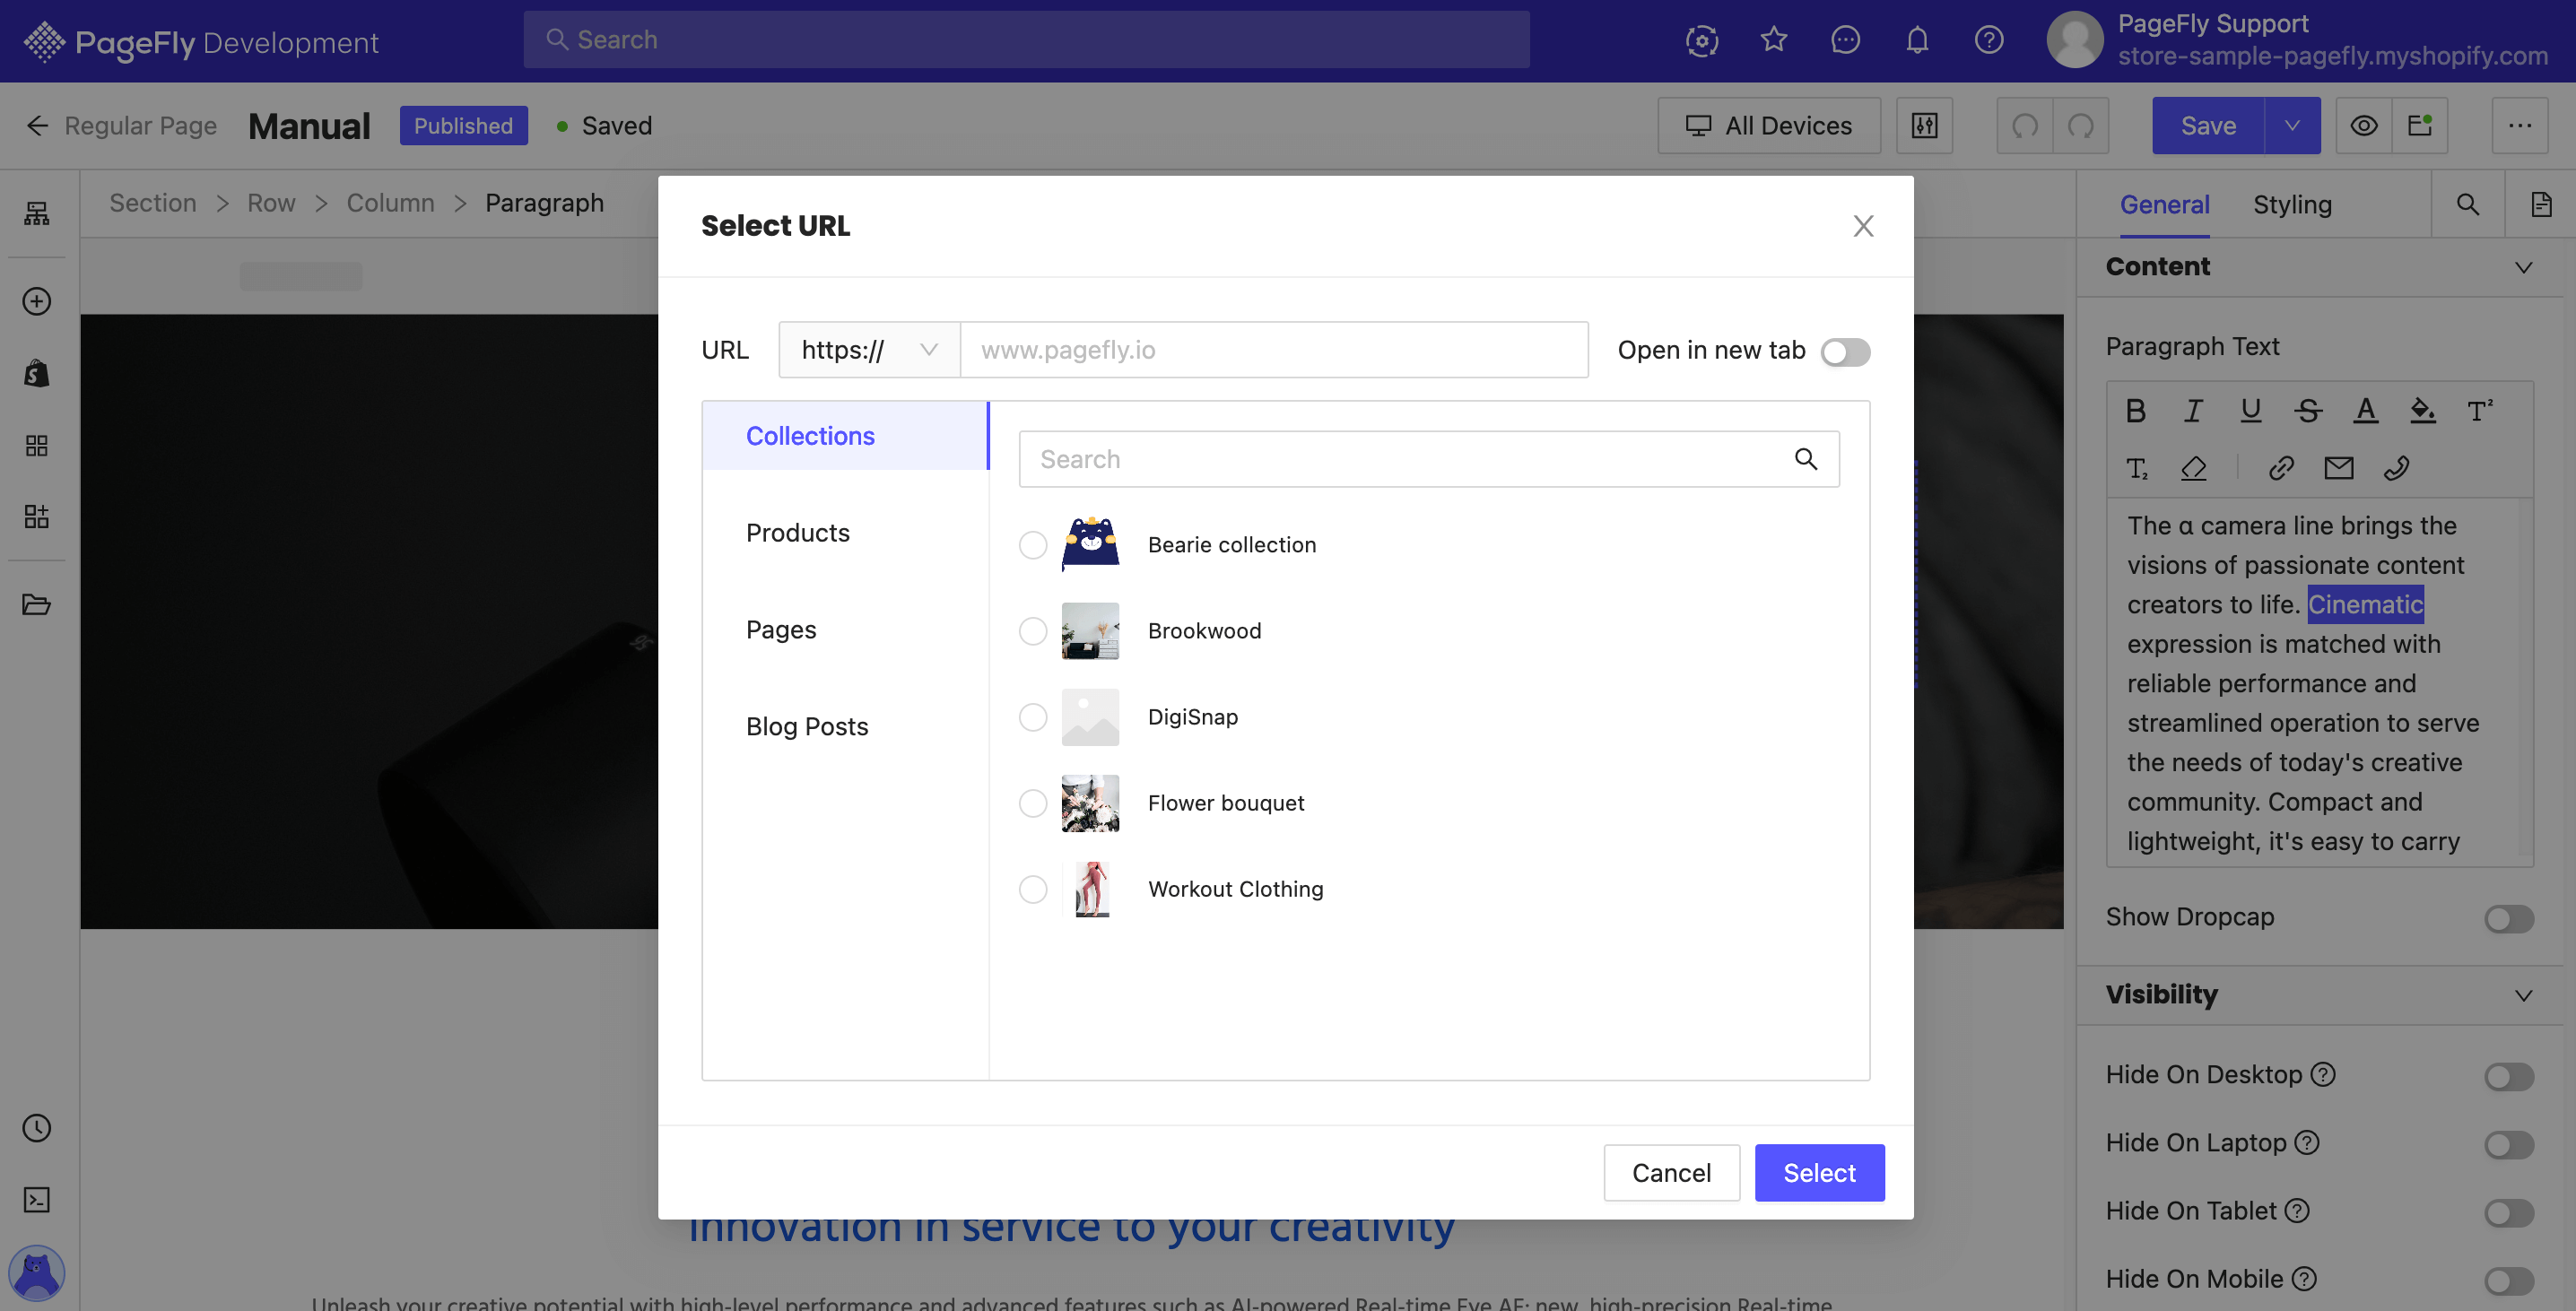Click the inspector search magnifier icon
The image size is (2576, 1311).
(2468, 204)
